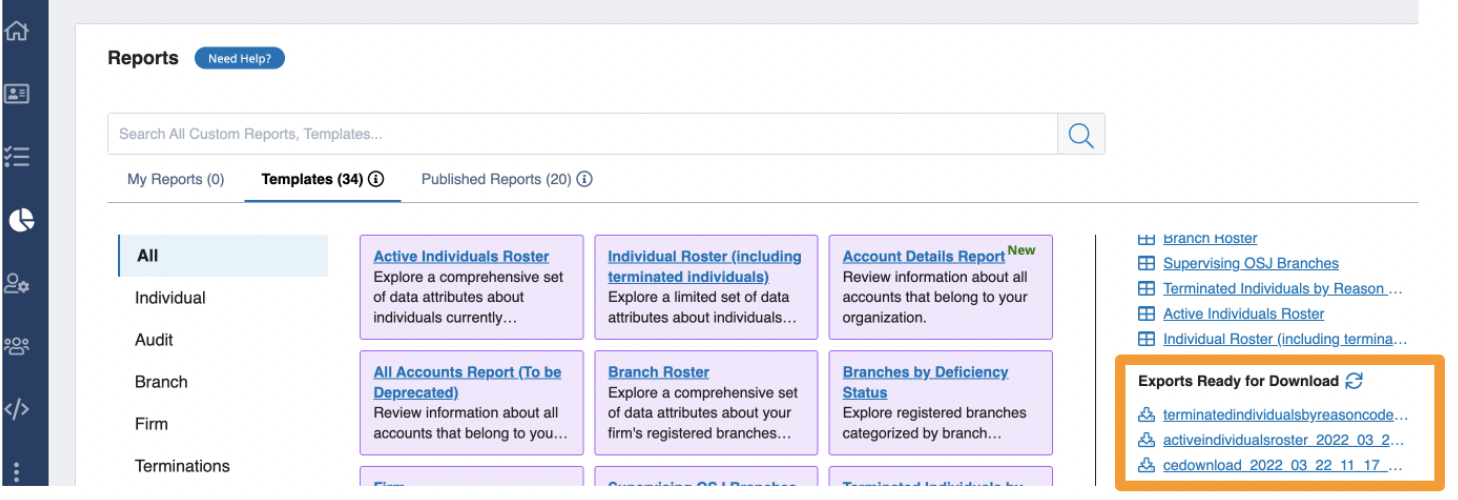Open the three-dot more menu in the sidebar
This screenshot has height=500, width=1458.
click(x=17, y=472)
